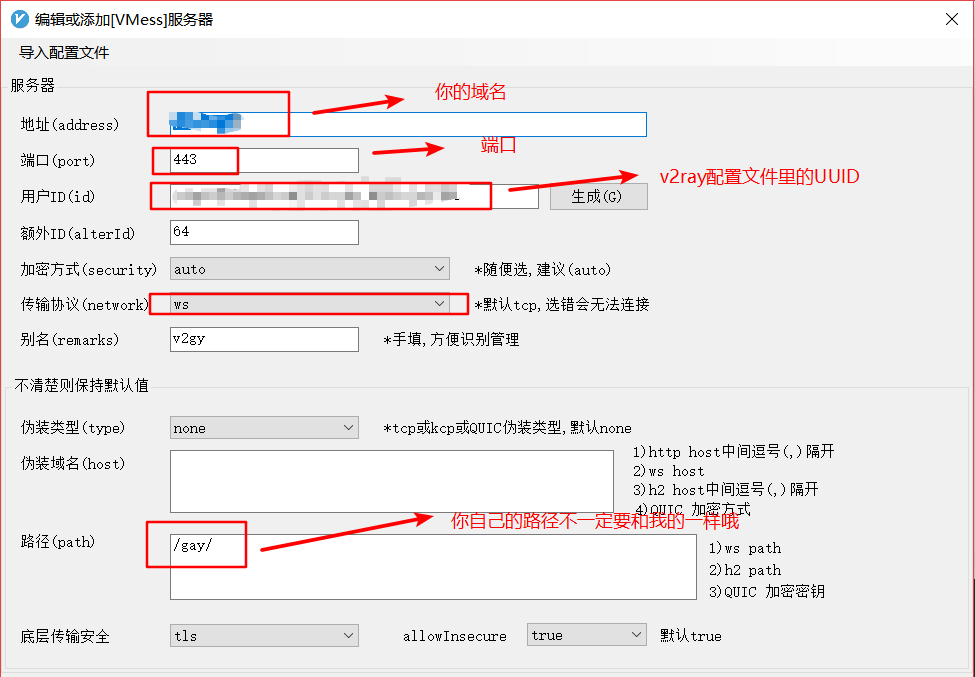The image size is (975, 677).
Task: Click dropdown arrow of 加密方式 combo box
Action: tap(440, 269)
